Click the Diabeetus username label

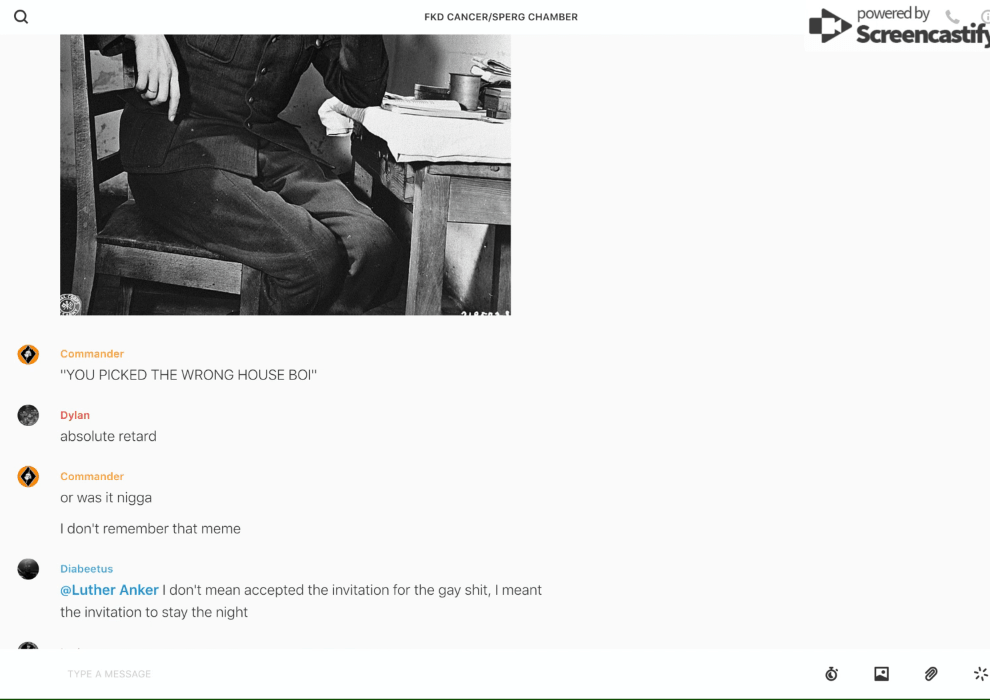click(86, 569)
